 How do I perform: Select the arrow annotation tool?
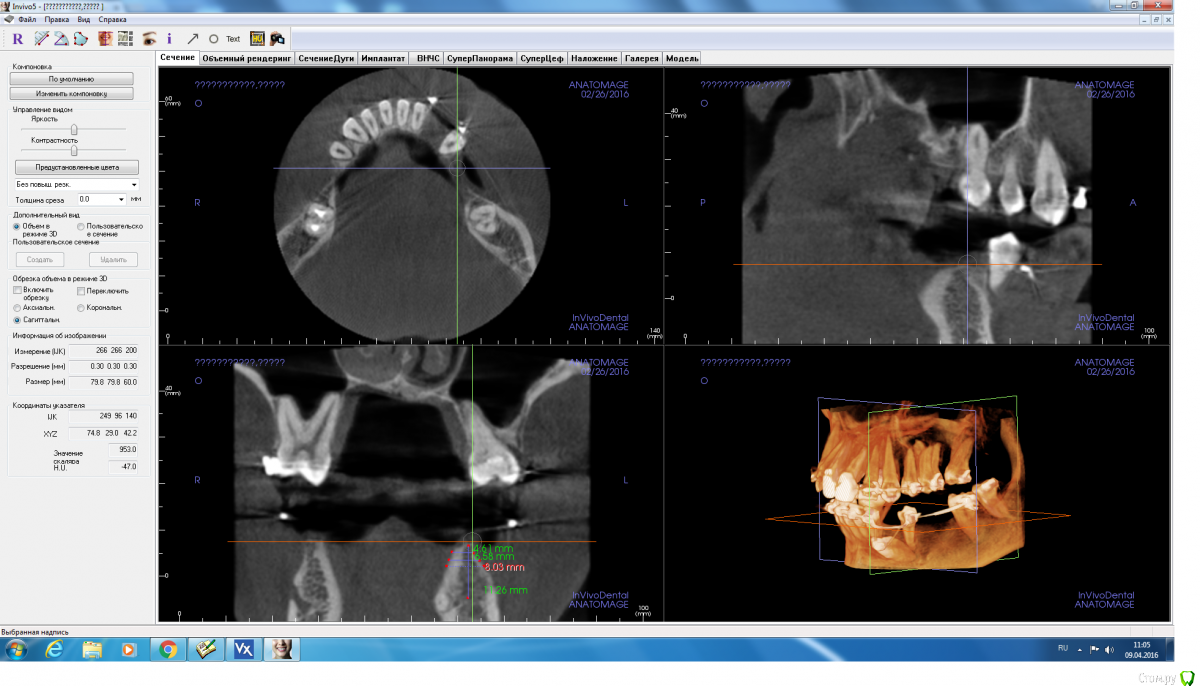pyautogui.click(x=193, y=39)
